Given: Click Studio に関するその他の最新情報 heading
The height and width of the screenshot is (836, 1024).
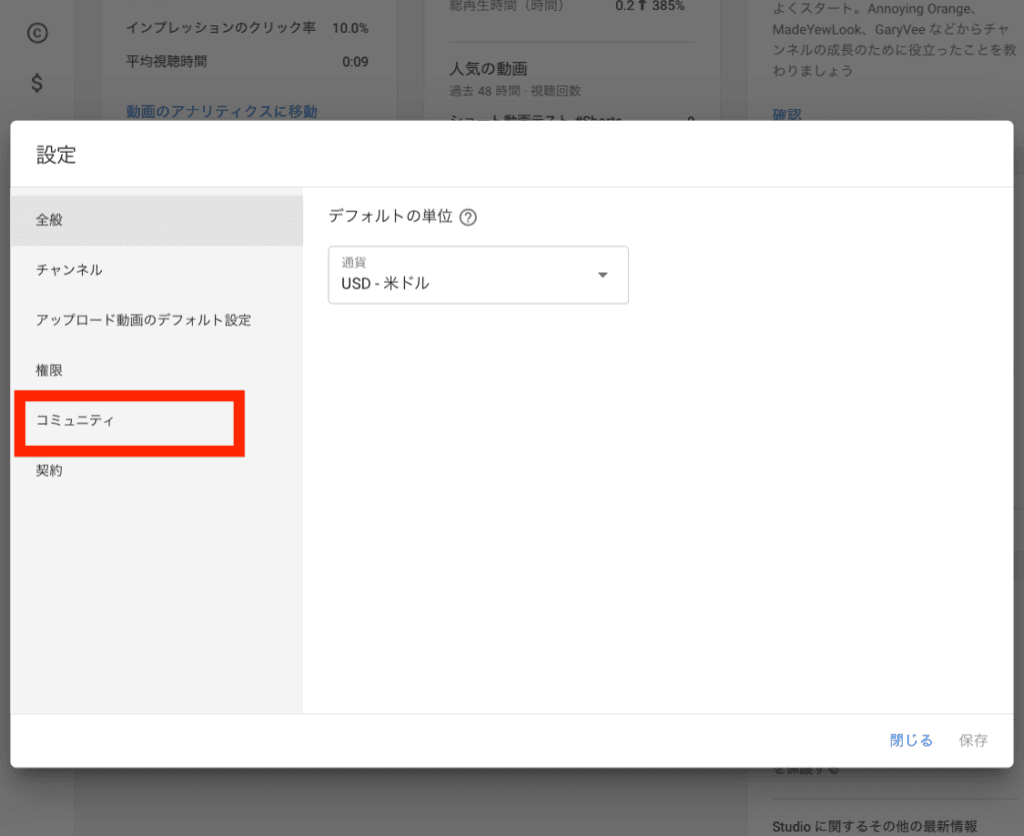Looking at the screenshot, I should (x=874, y=826).
